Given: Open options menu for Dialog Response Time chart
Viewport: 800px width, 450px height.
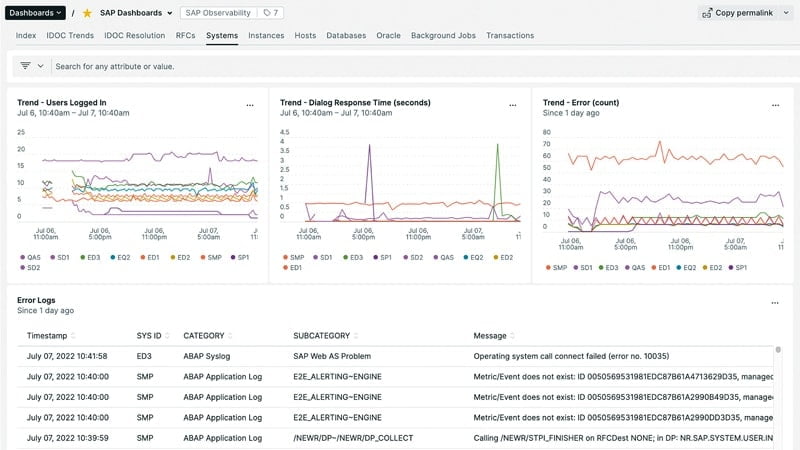Looking at the screenshot, I should point(512,105).
